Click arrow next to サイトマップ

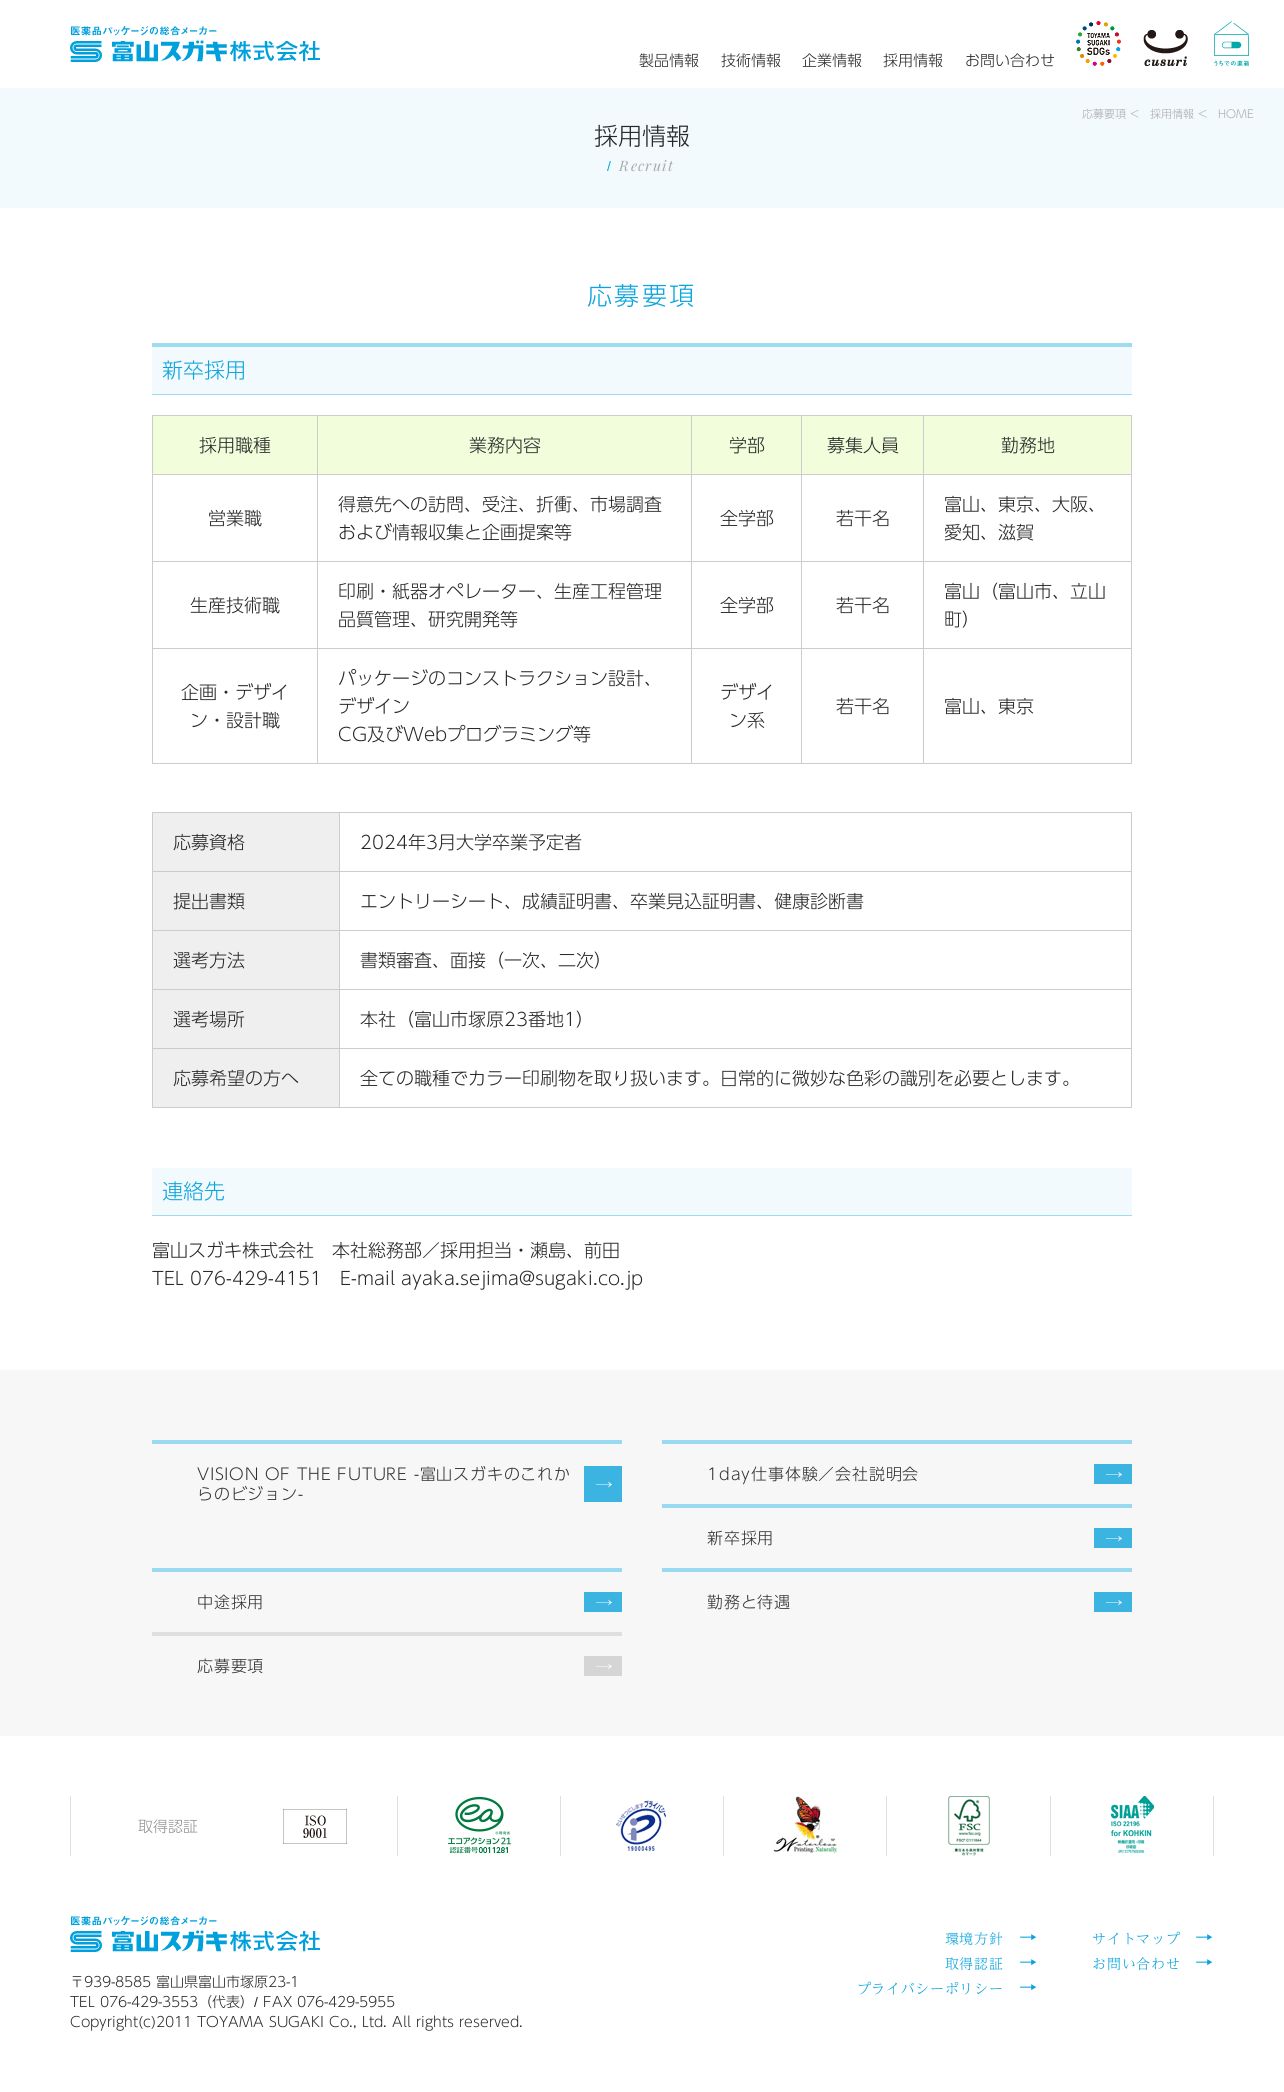coord(1204,1938)
